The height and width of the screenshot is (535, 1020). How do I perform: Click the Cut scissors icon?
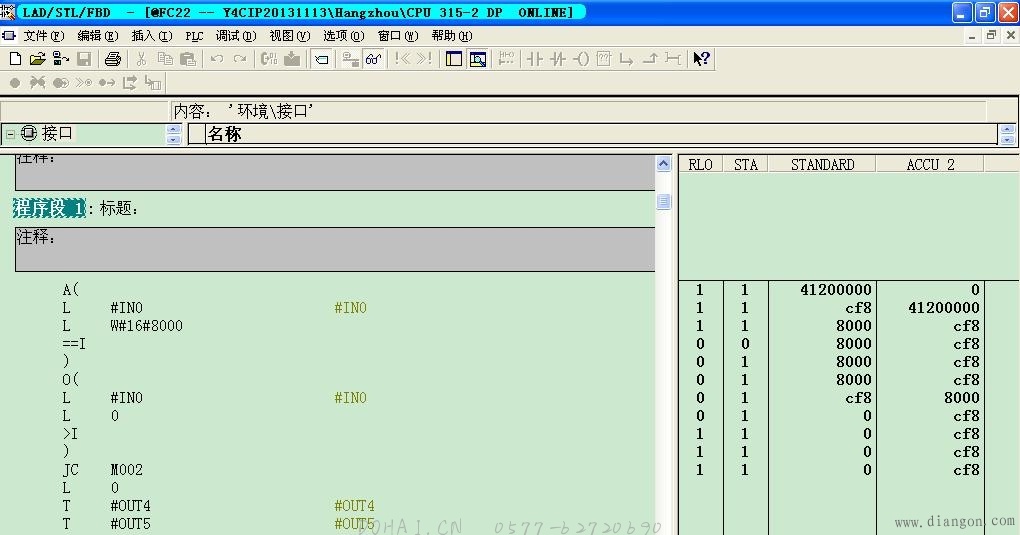(x=141, y=59)
